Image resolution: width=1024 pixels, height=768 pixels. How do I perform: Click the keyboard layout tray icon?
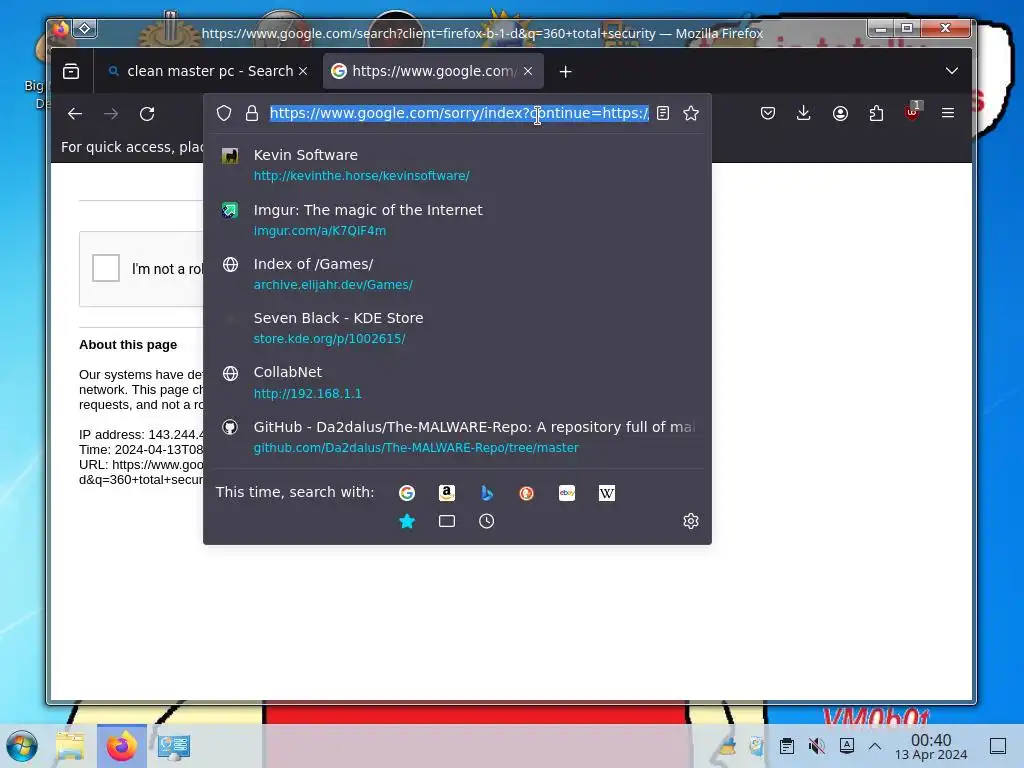(x=846, y=746)
